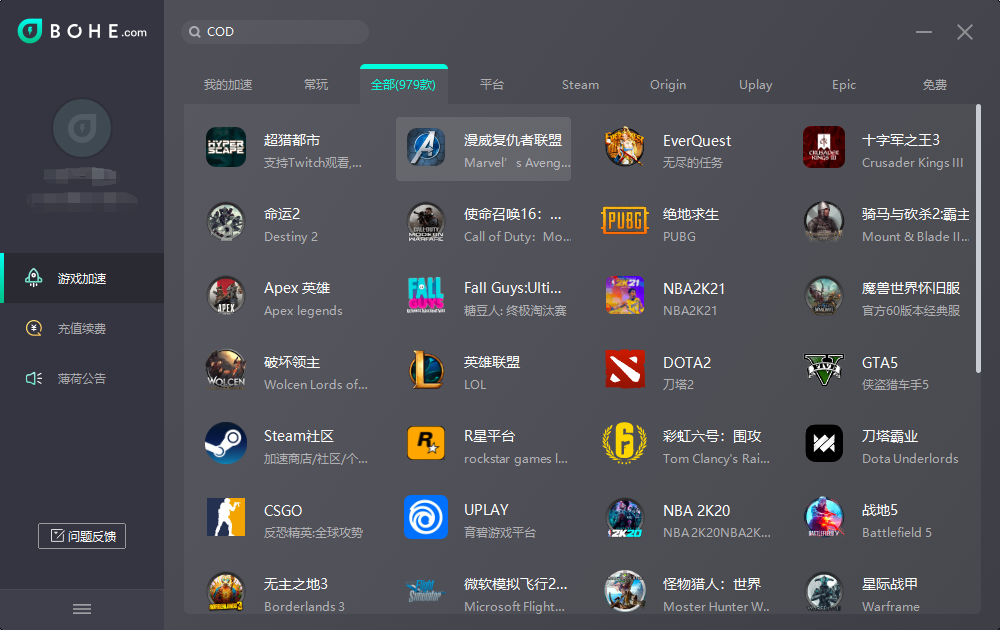The width and height of the screenshot is (1000, 630).
Task: Choose the Steam community icon
Action: 226,443
